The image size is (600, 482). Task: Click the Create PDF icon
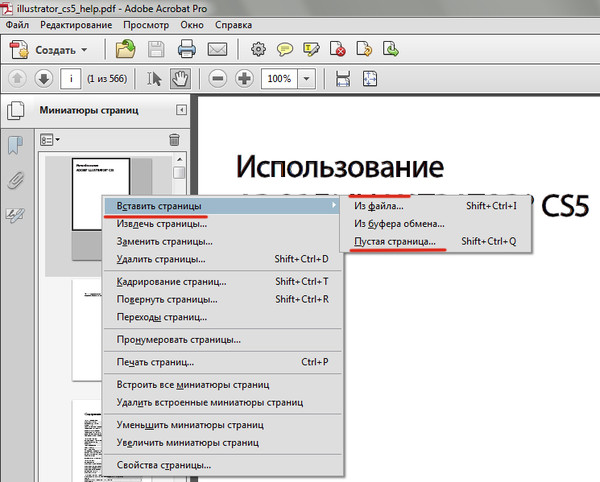tap(19, 49)
